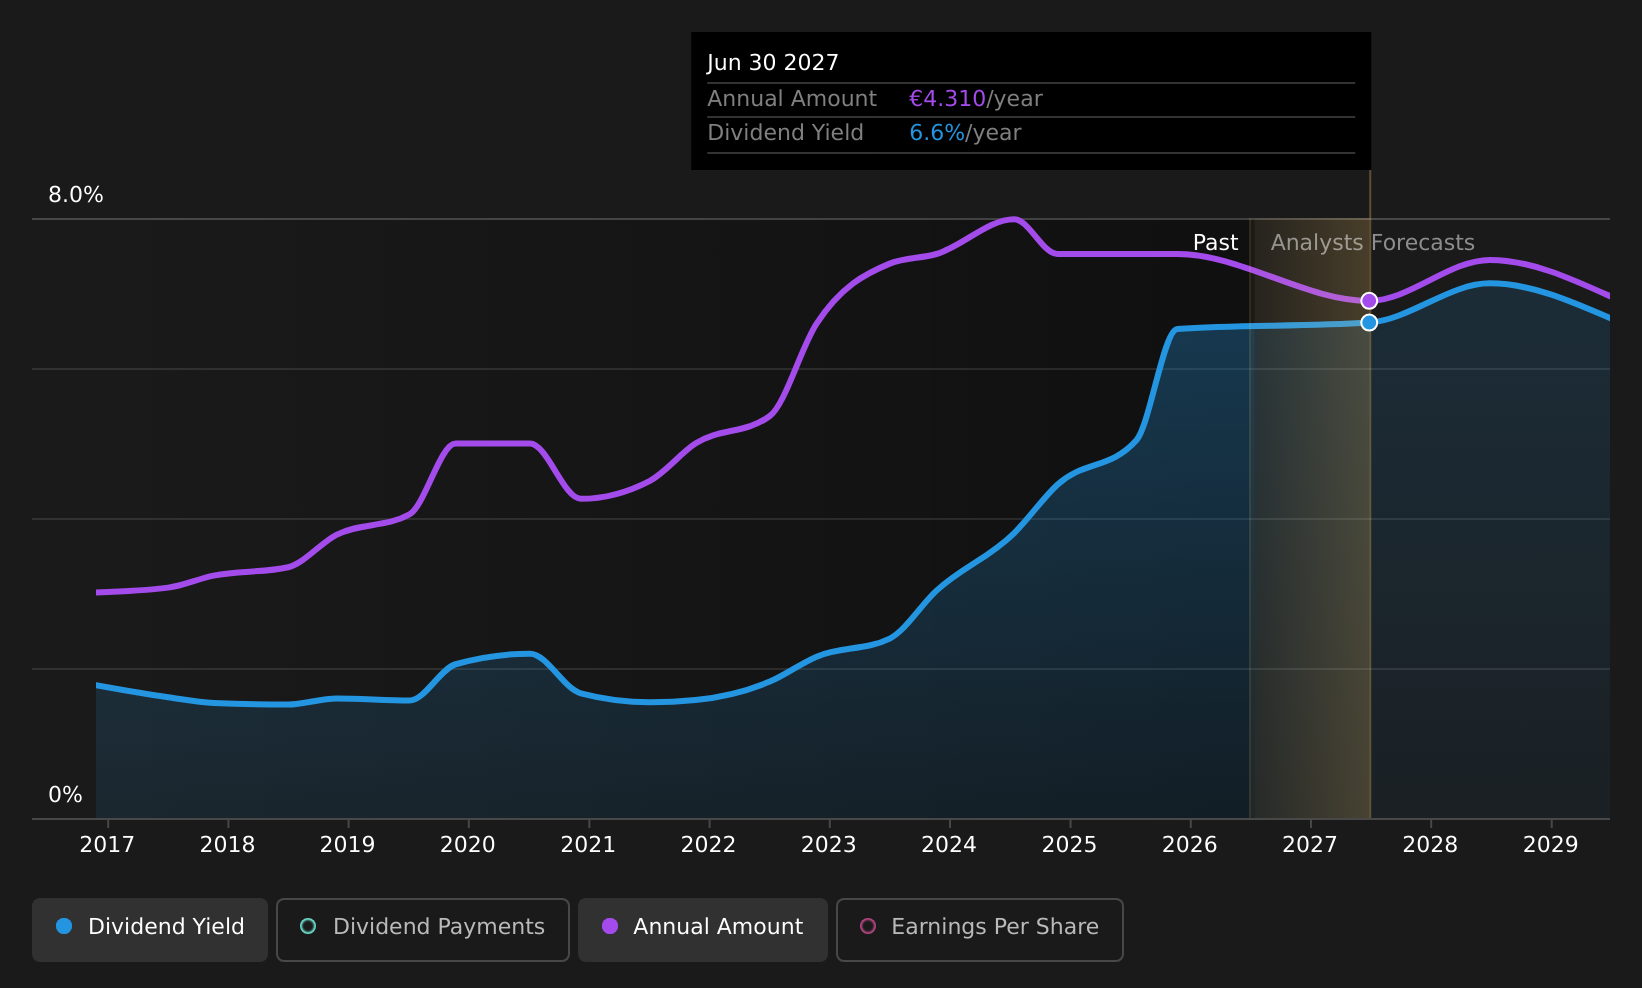Click the 2019 x-axis label
1642x988 pixels.
pos(347,845)
